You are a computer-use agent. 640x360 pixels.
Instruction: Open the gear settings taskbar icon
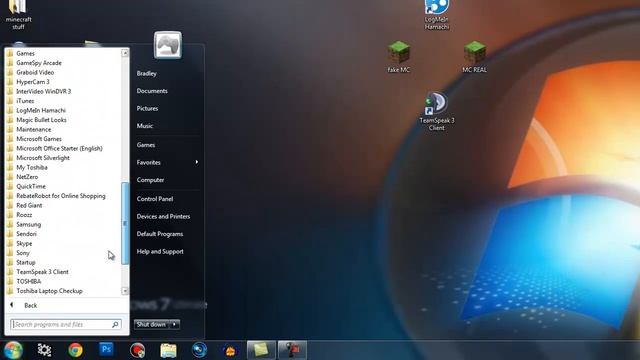[44, 350]
